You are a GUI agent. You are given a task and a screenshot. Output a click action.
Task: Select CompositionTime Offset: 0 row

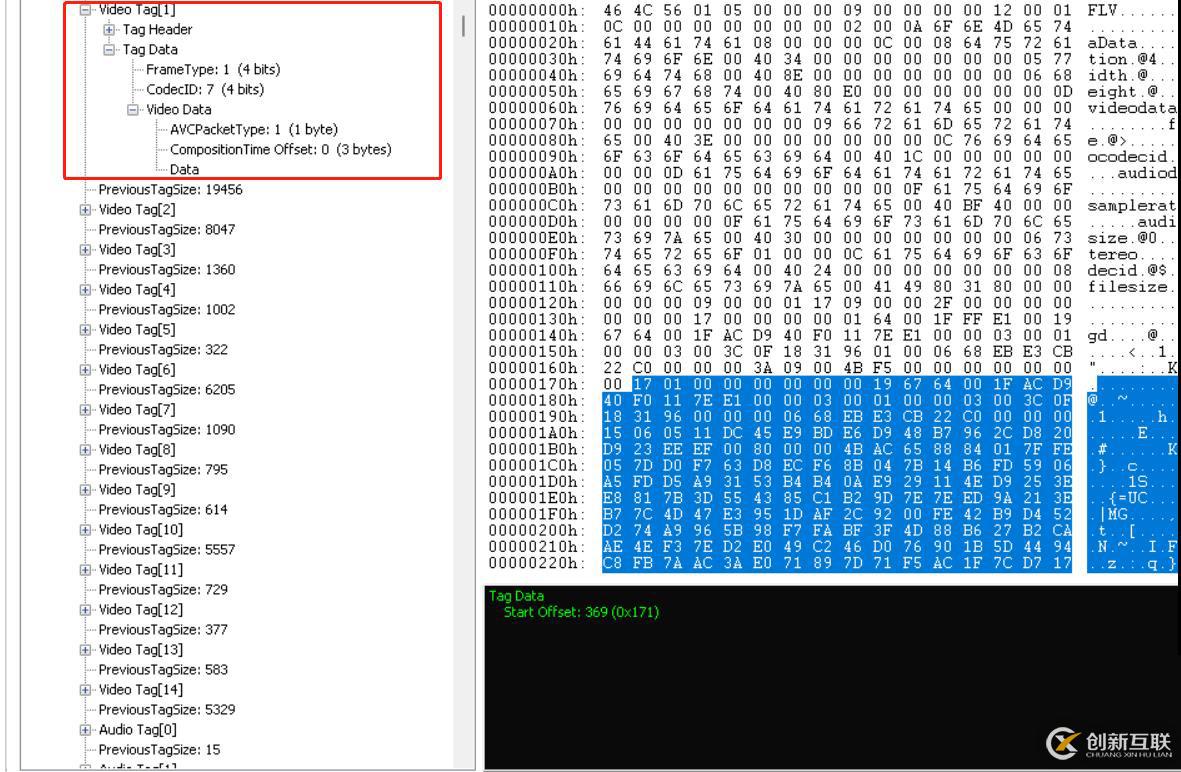281,149
